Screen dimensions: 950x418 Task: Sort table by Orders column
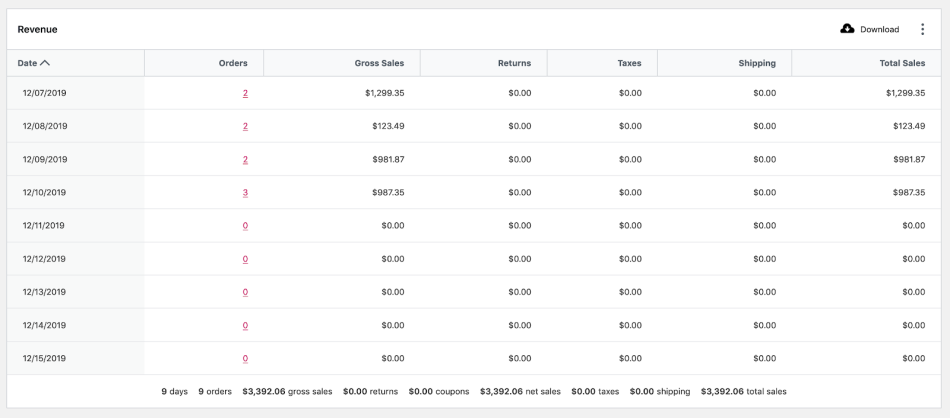pos(233,63)
